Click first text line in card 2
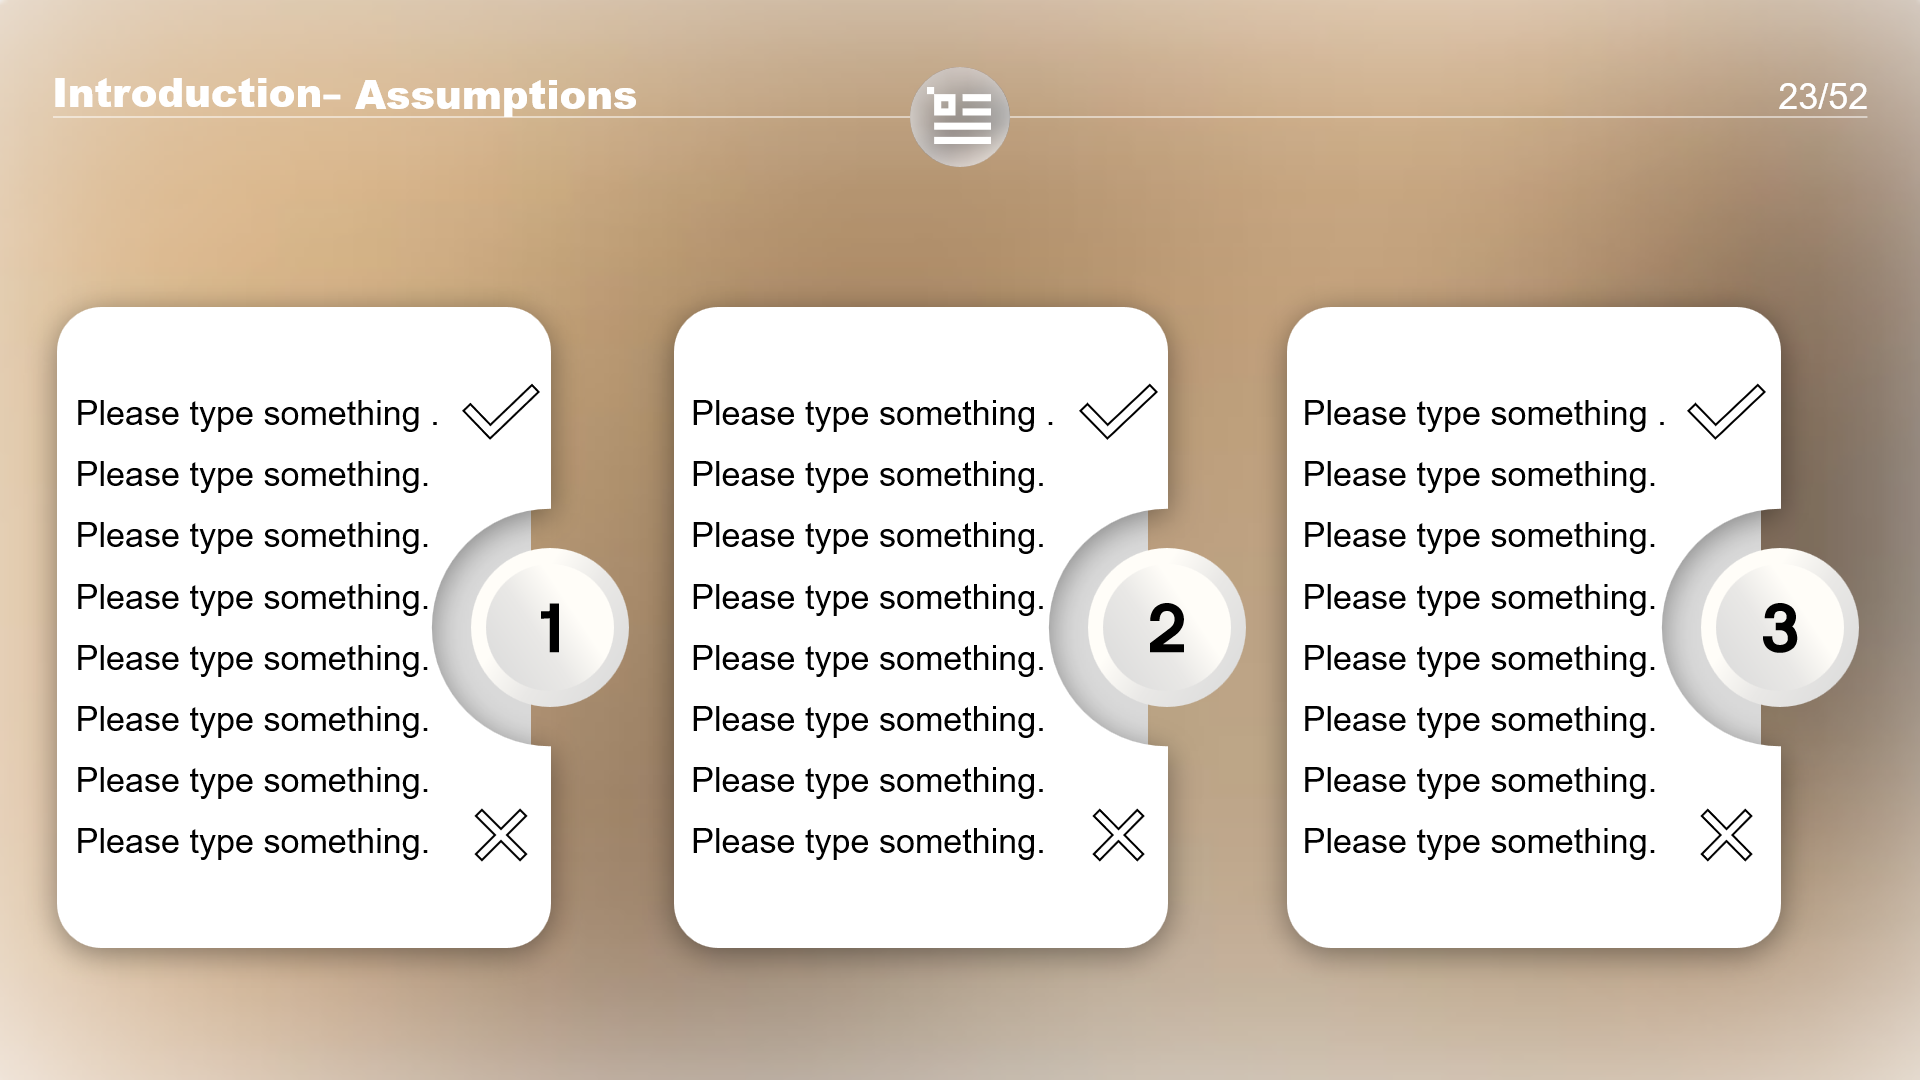 872,414
